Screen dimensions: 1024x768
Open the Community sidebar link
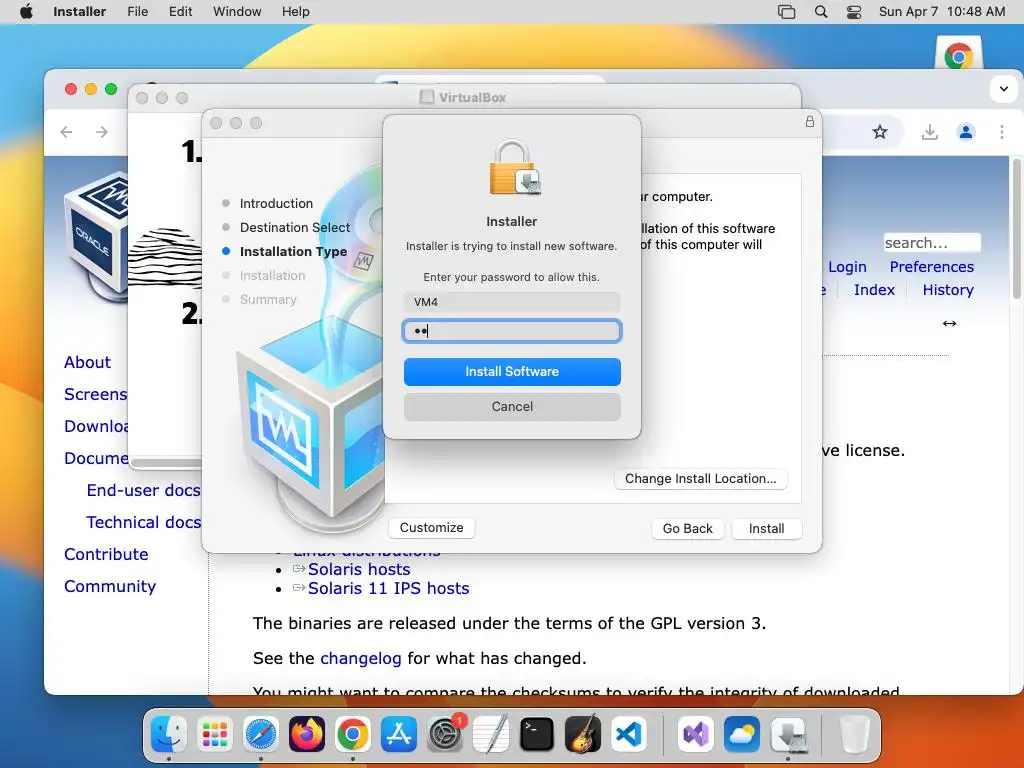coord(110,586)
